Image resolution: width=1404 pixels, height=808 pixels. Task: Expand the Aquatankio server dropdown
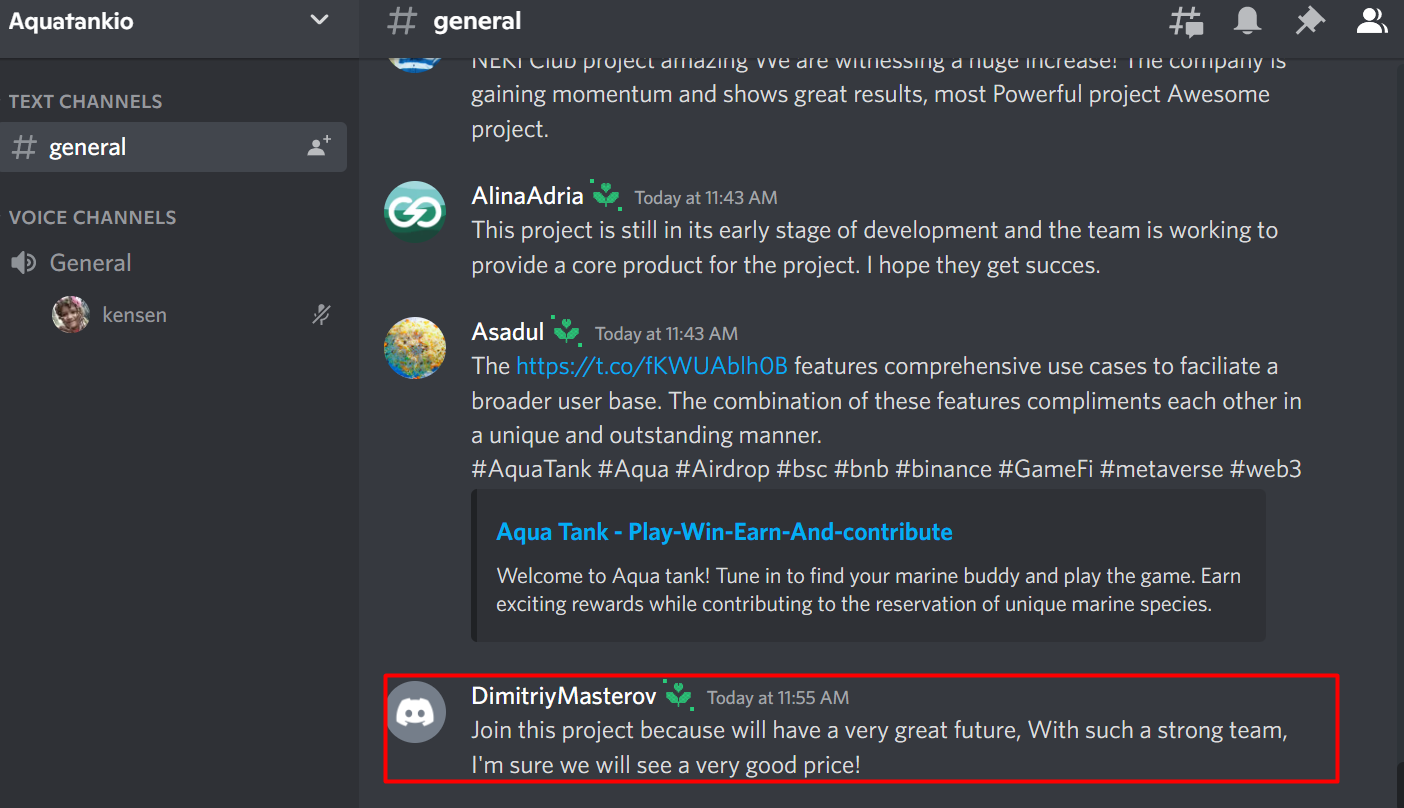tap(319, 20)
